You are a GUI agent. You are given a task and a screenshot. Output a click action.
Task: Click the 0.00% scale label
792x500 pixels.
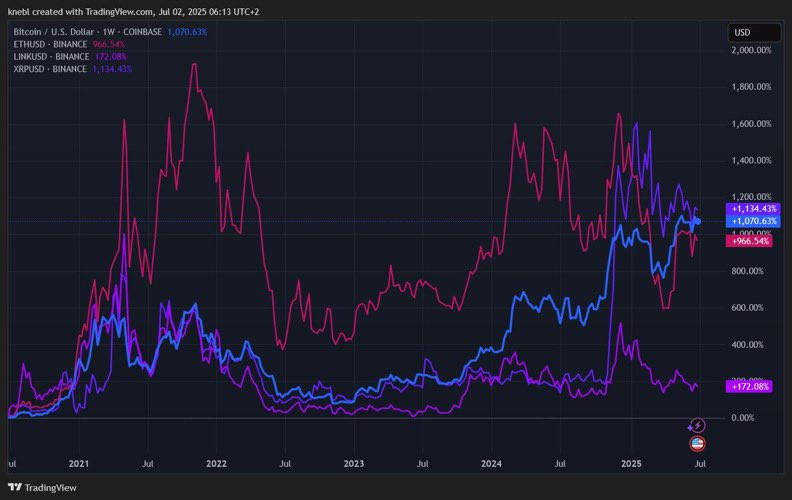(x=743, y=418)
